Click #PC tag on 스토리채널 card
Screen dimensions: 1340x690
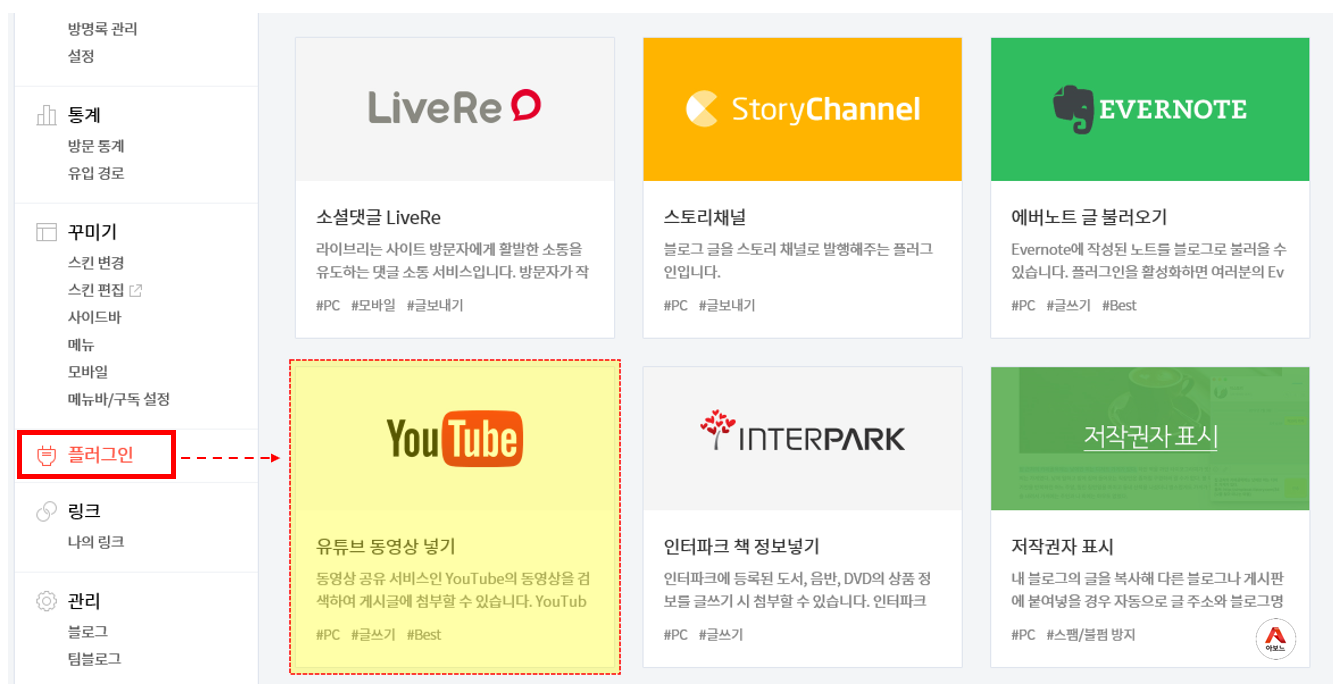676,306
